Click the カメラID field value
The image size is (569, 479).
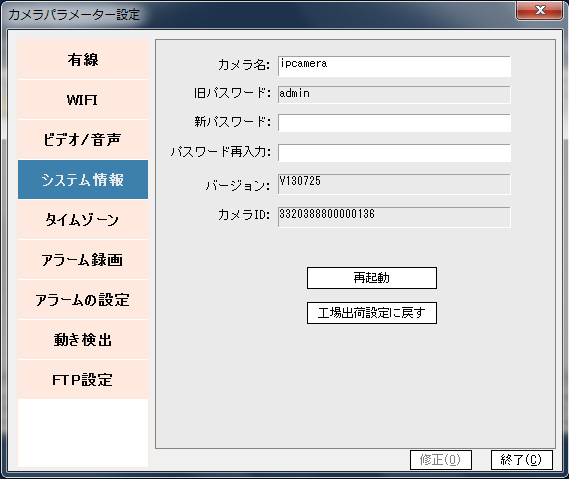click(394, 217)
